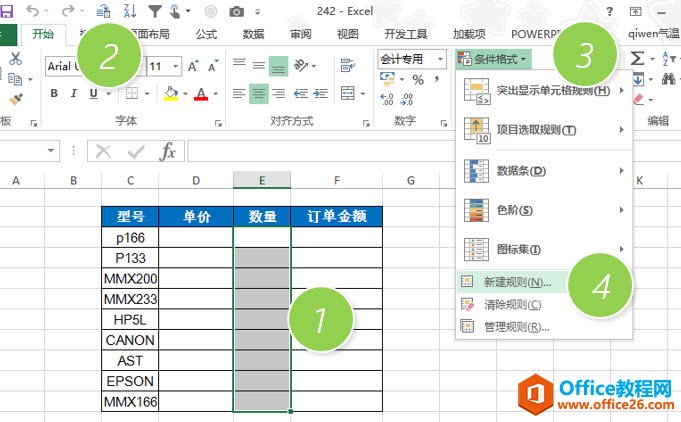Viewport: 681px width, 422px height.
Task: Open 色阶(S) submenu
Action: (544, 210)
